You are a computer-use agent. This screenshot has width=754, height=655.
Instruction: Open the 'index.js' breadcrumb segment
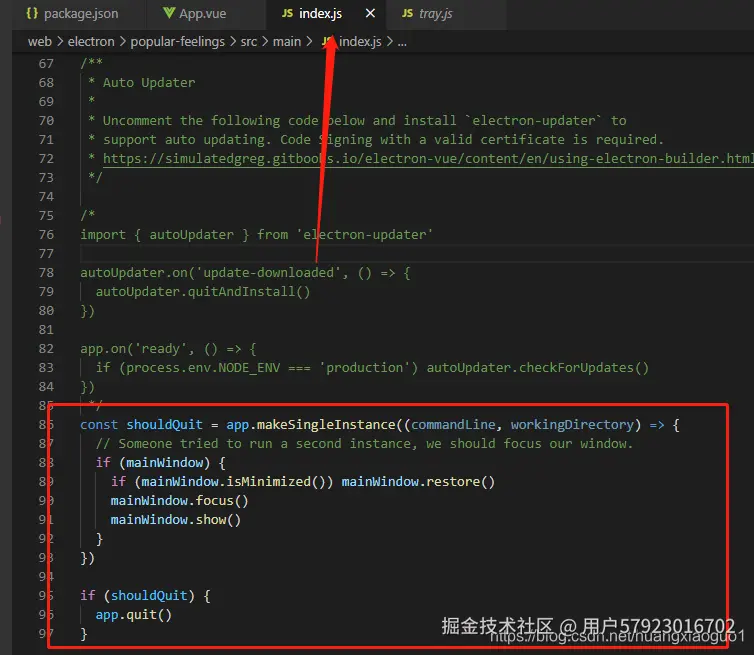click(360, 42)
